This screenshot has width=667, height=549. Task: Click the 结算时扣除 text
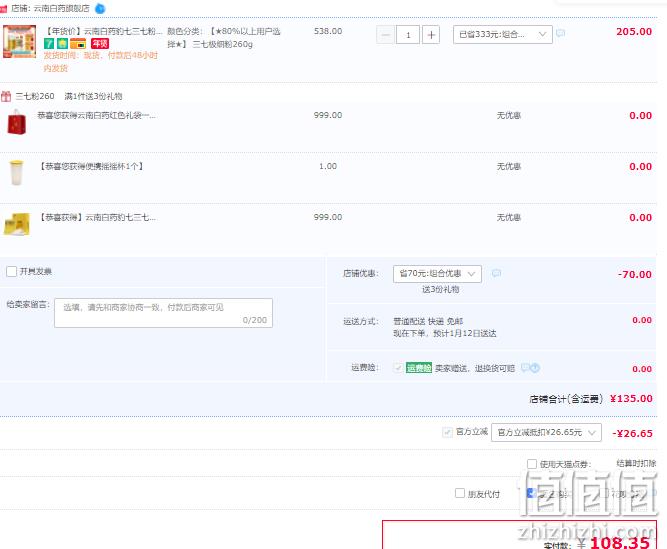click(x=636, y=463)
